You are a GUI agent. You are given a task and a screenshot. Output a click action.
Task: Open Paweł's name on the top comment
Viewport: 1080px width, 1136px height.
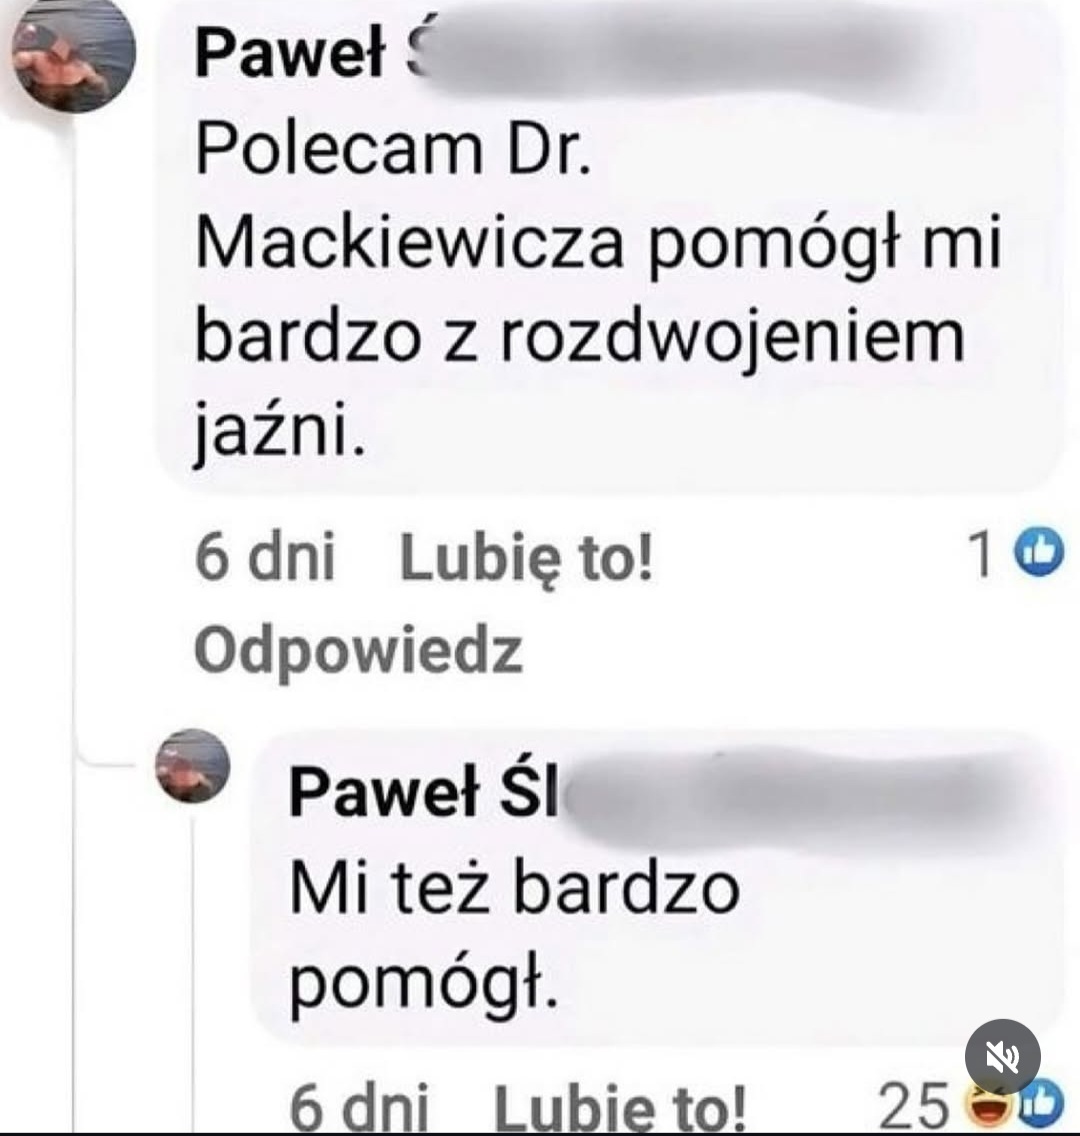coord(290,54)
